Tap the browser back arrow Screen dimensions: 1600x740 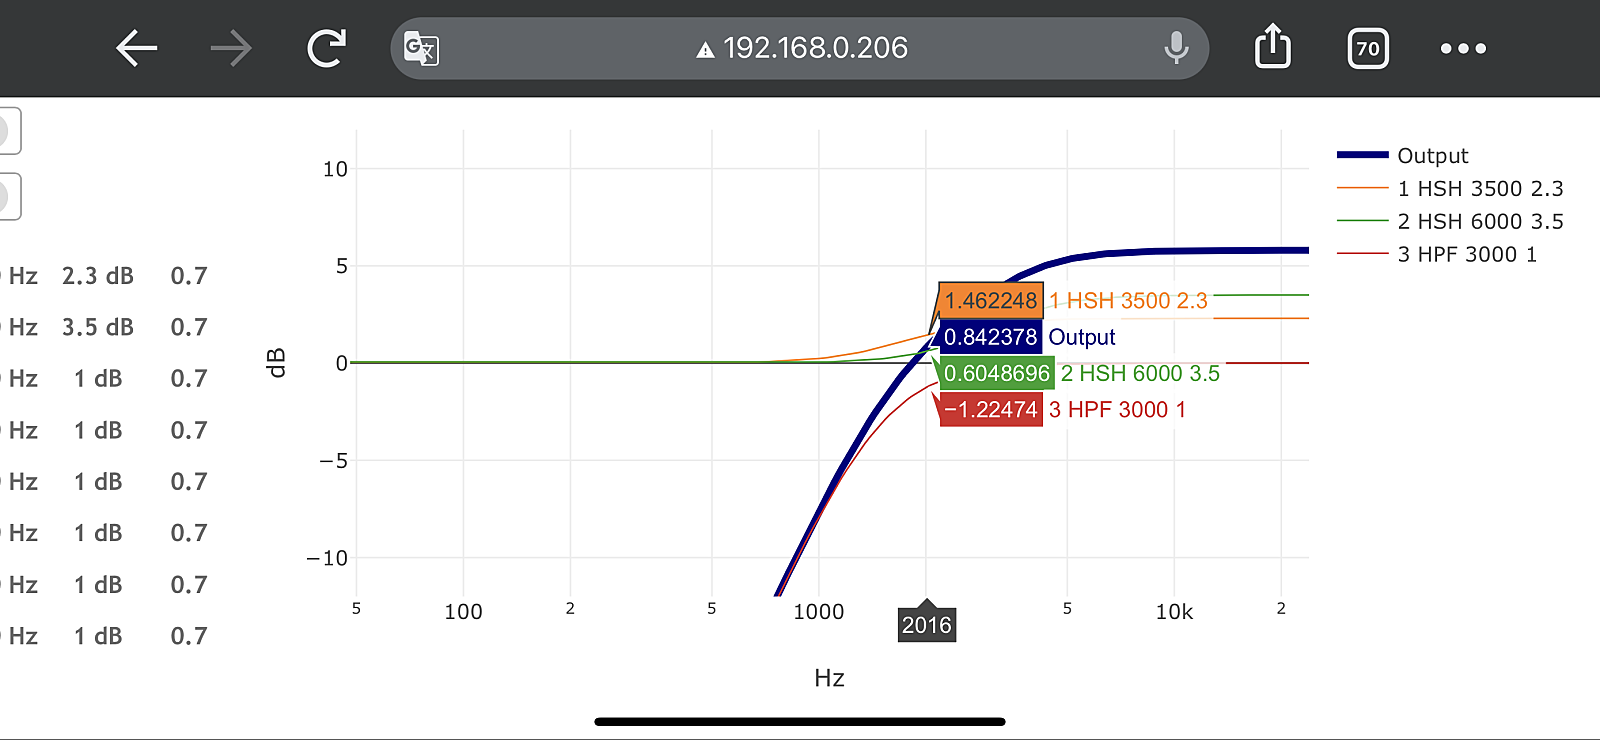click(x=137, y=48)
